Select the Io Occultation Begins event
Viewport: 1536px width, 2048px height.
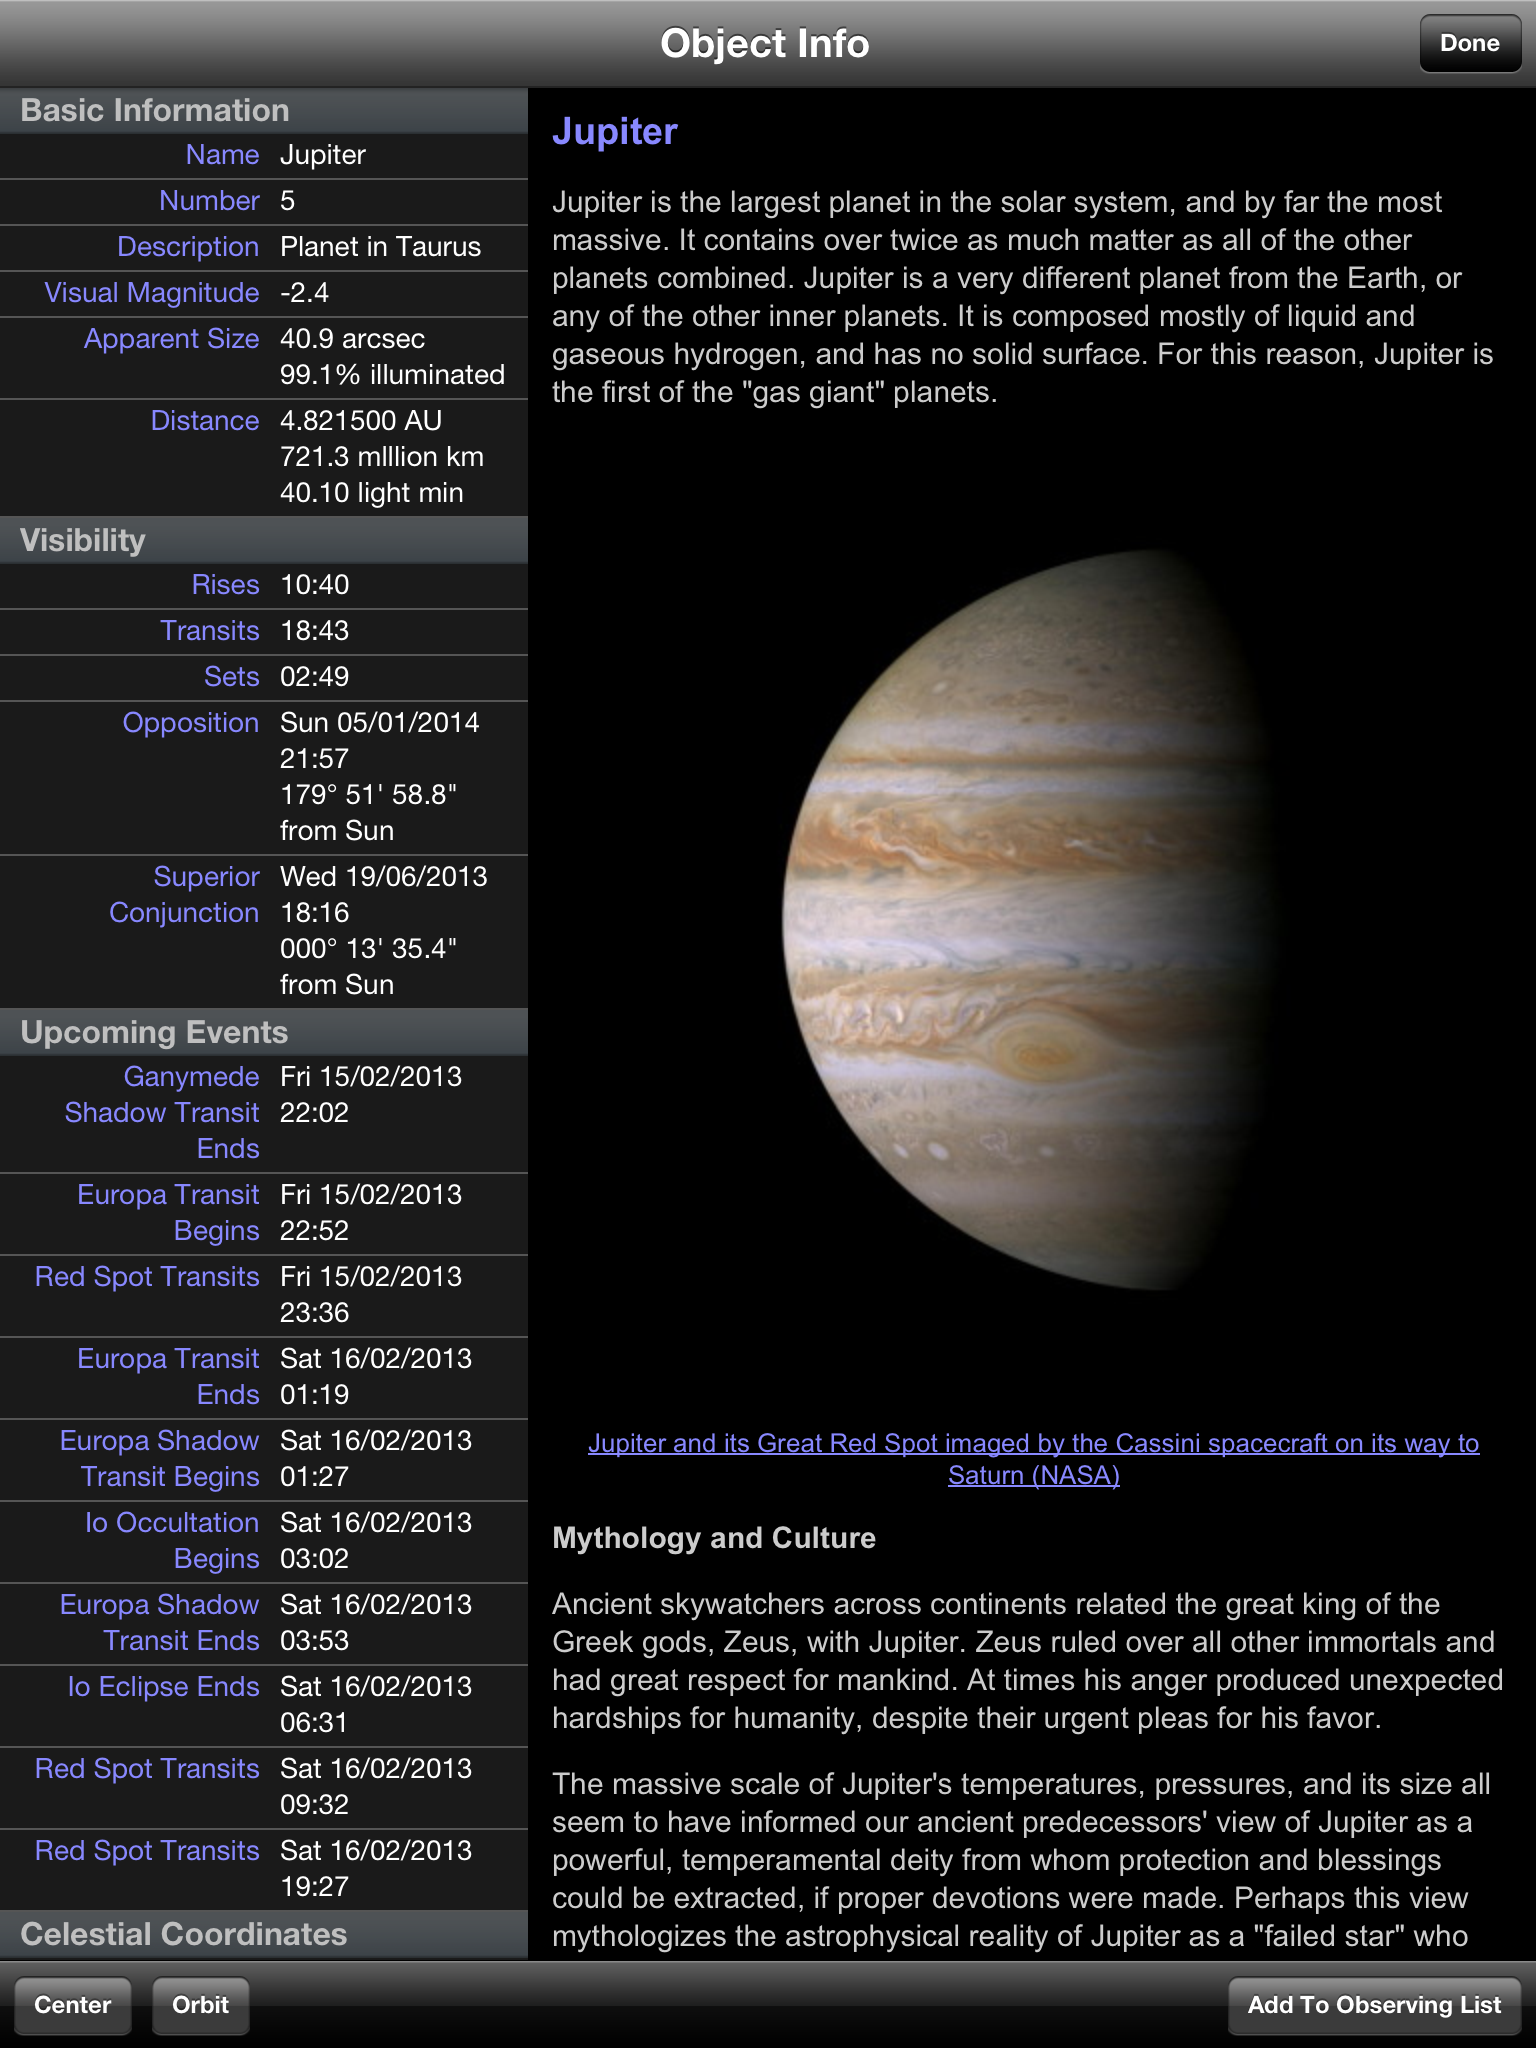point(263,1541)
